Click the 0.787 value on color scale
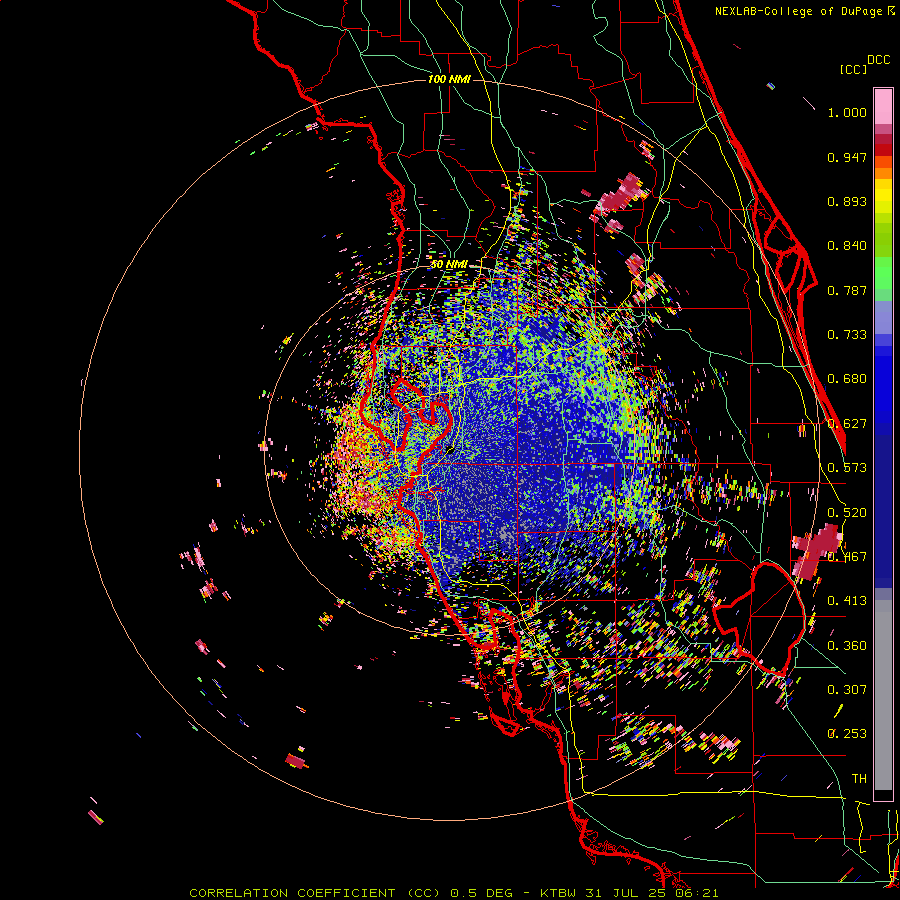 (x=847, y=290)
